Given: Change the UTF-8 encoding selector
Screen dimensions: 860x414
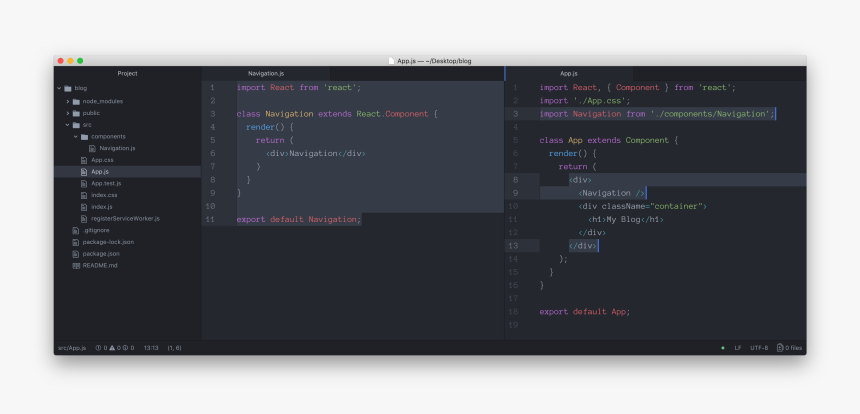Looking at the screenshot, I should [x=759, y=348].
